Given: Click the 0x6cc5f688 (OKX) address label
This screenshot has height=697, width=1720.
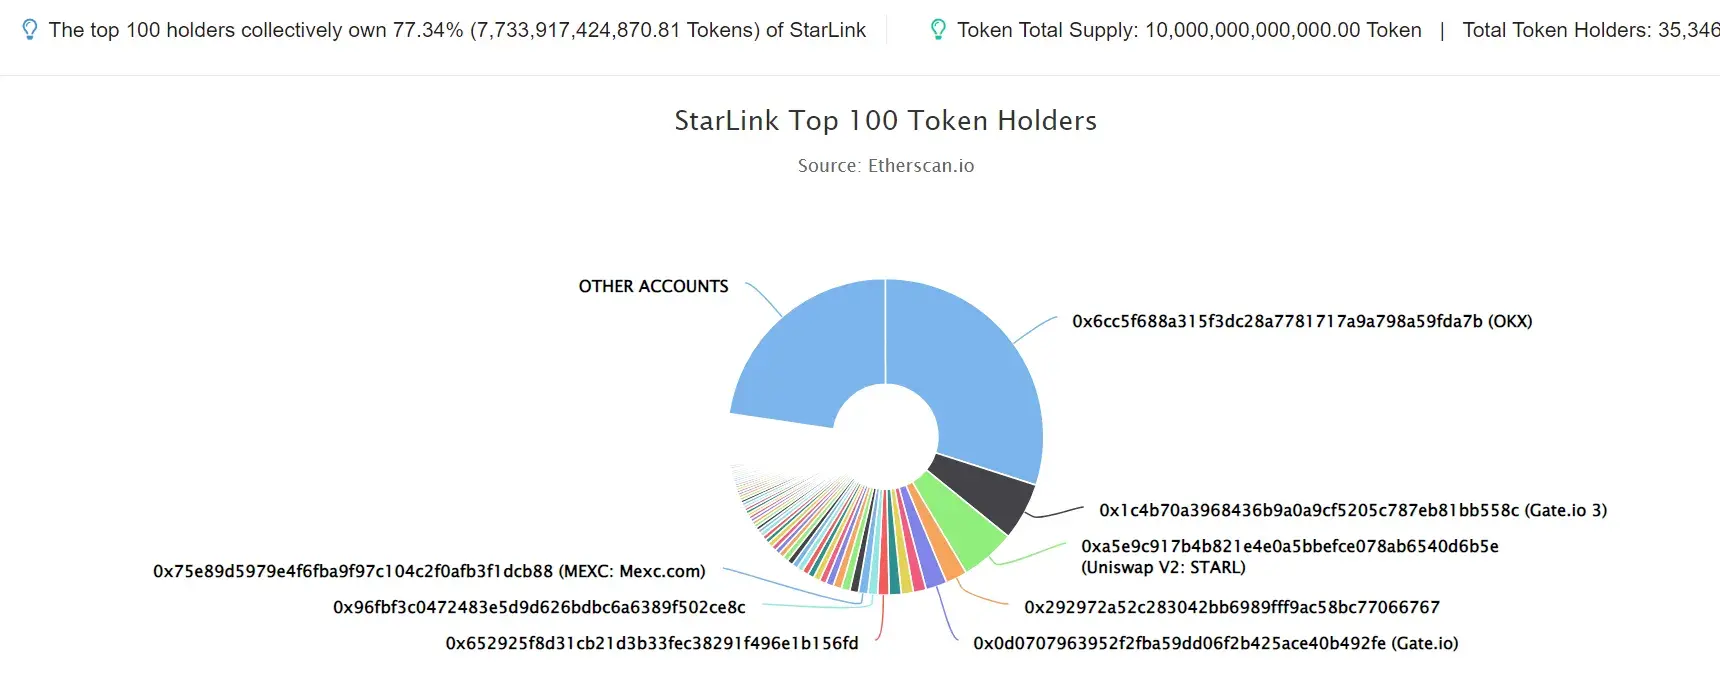Looking at the screenshot, I should (x=1302, y=321).
